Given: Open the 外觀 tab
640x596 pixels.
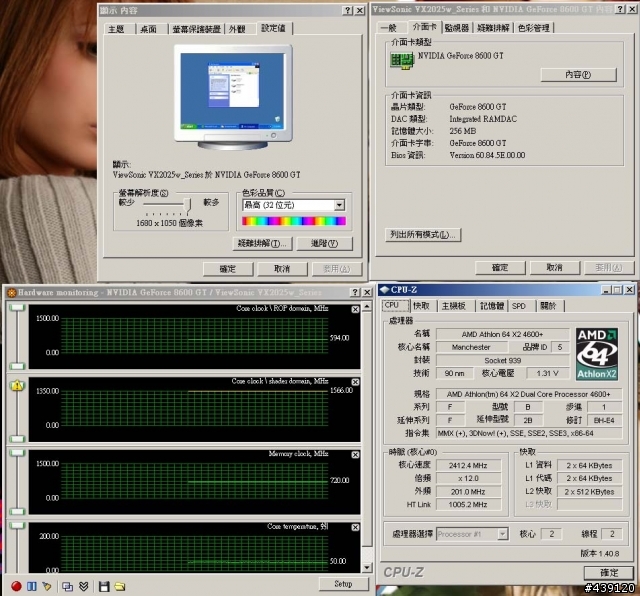Looking at the screenshot, I should point(237,29).
